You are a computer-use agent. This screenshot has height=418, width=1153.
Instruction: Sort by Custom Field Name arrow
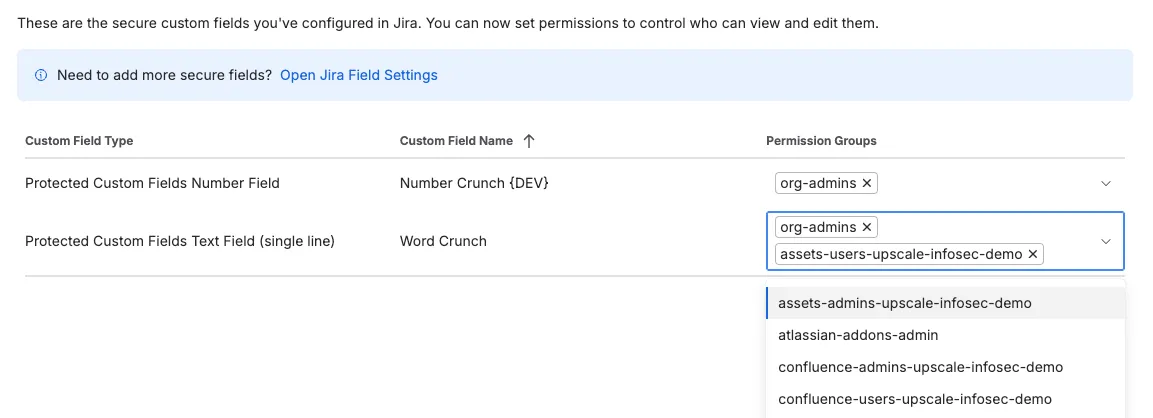click(528, 141)
